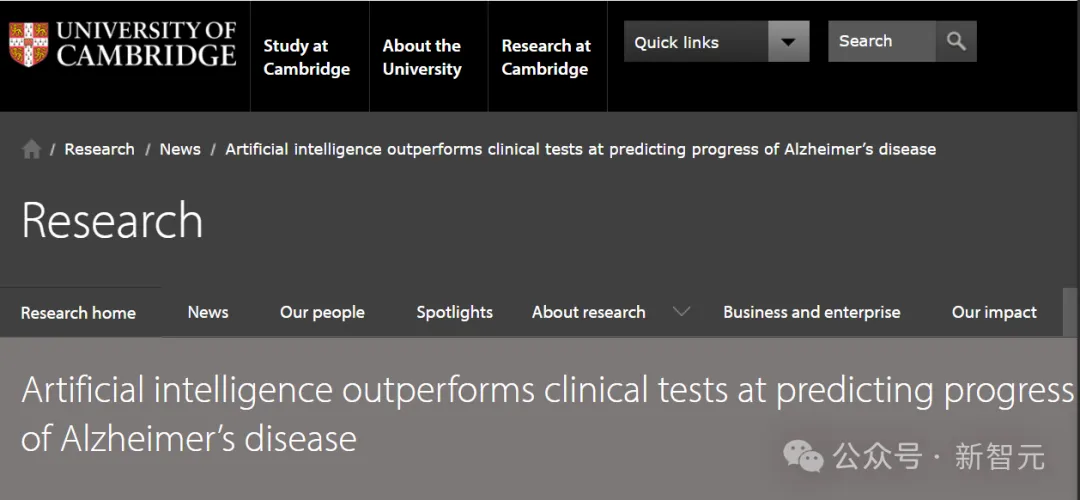Image resolution: width=1080 pixels, height=500 pixels.
Task: Select the Research home tab
Action: 79,313
